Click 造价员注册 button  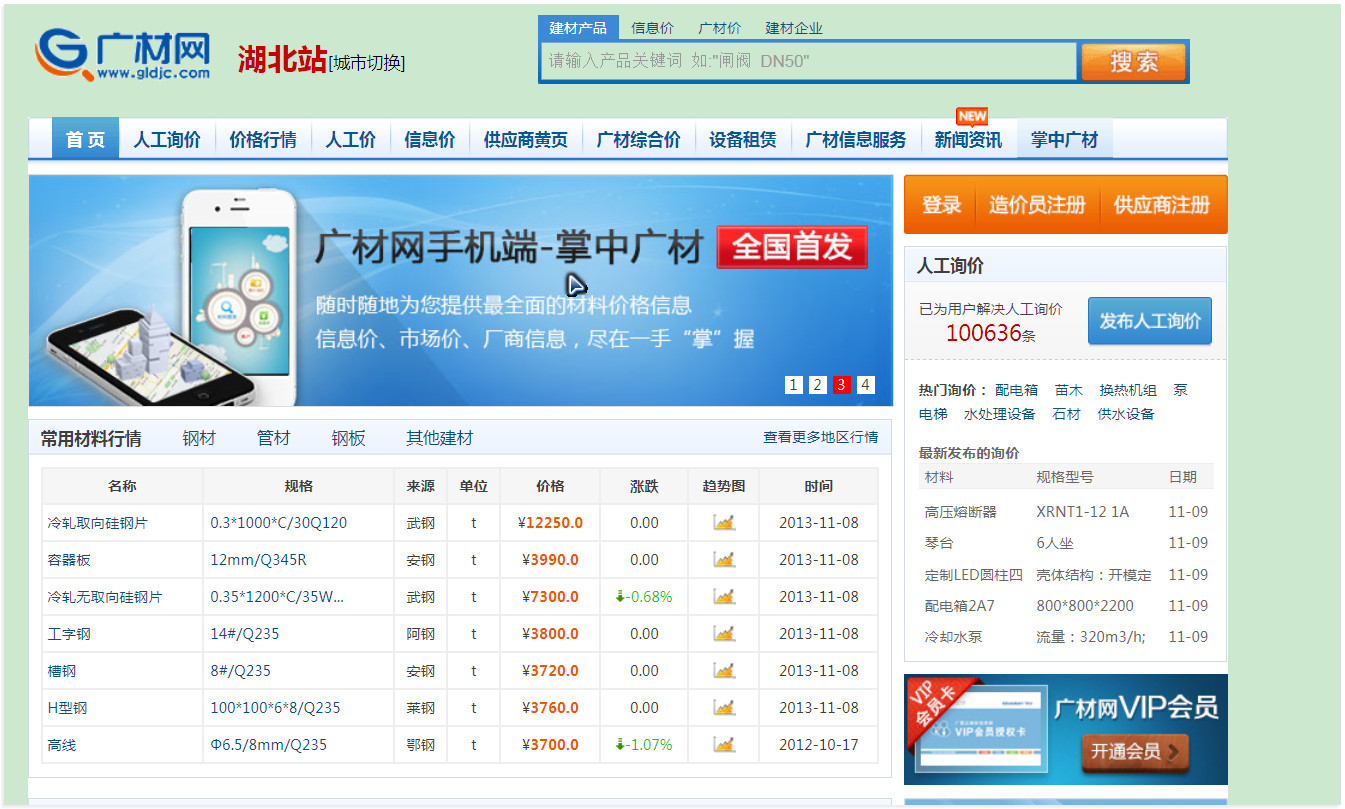click(1037, 205)
